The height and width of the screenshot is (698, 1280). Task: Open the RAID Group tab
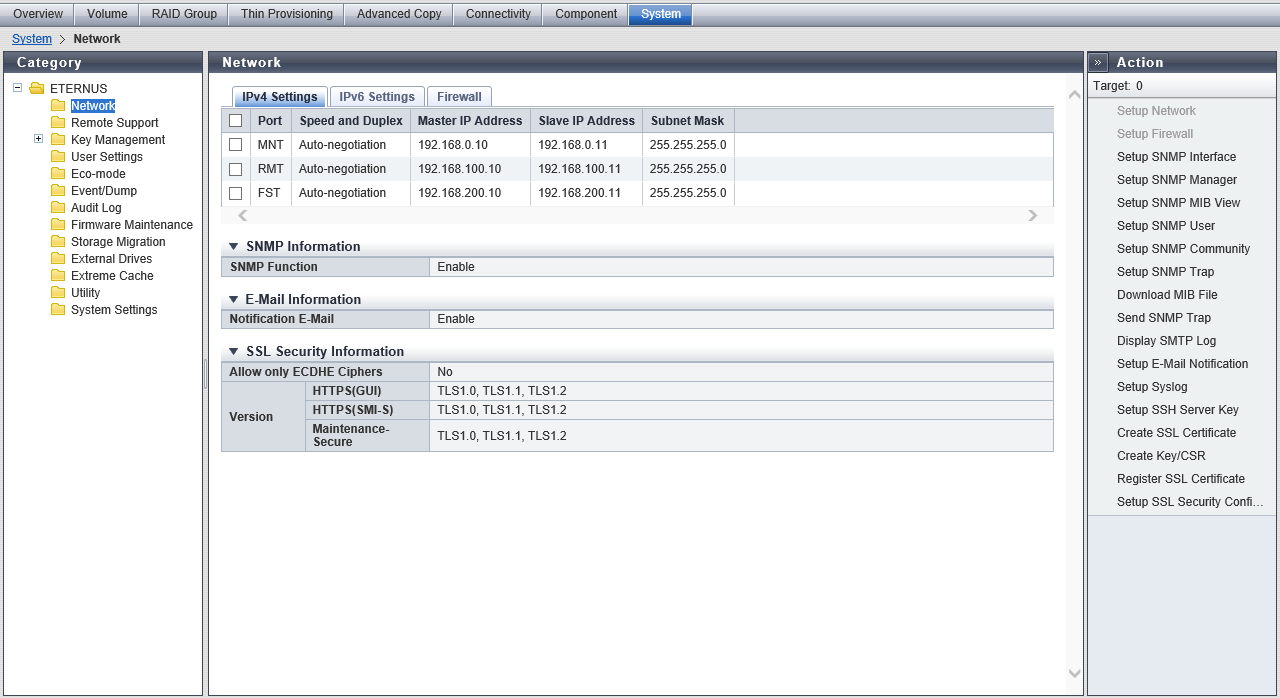184,14
